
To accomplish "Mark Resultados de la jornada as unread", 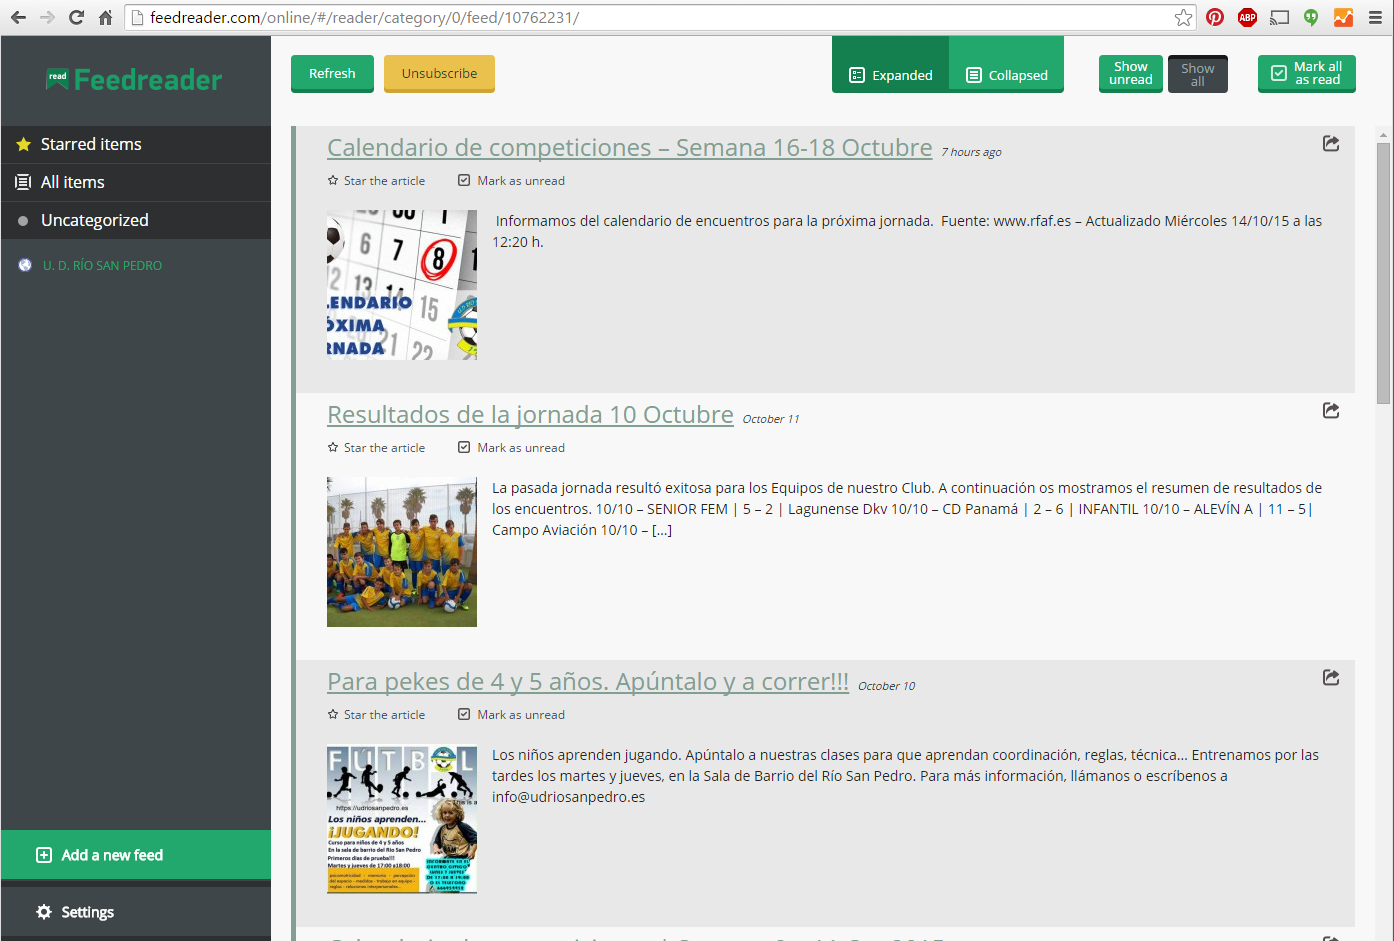I will pos(511,448).
